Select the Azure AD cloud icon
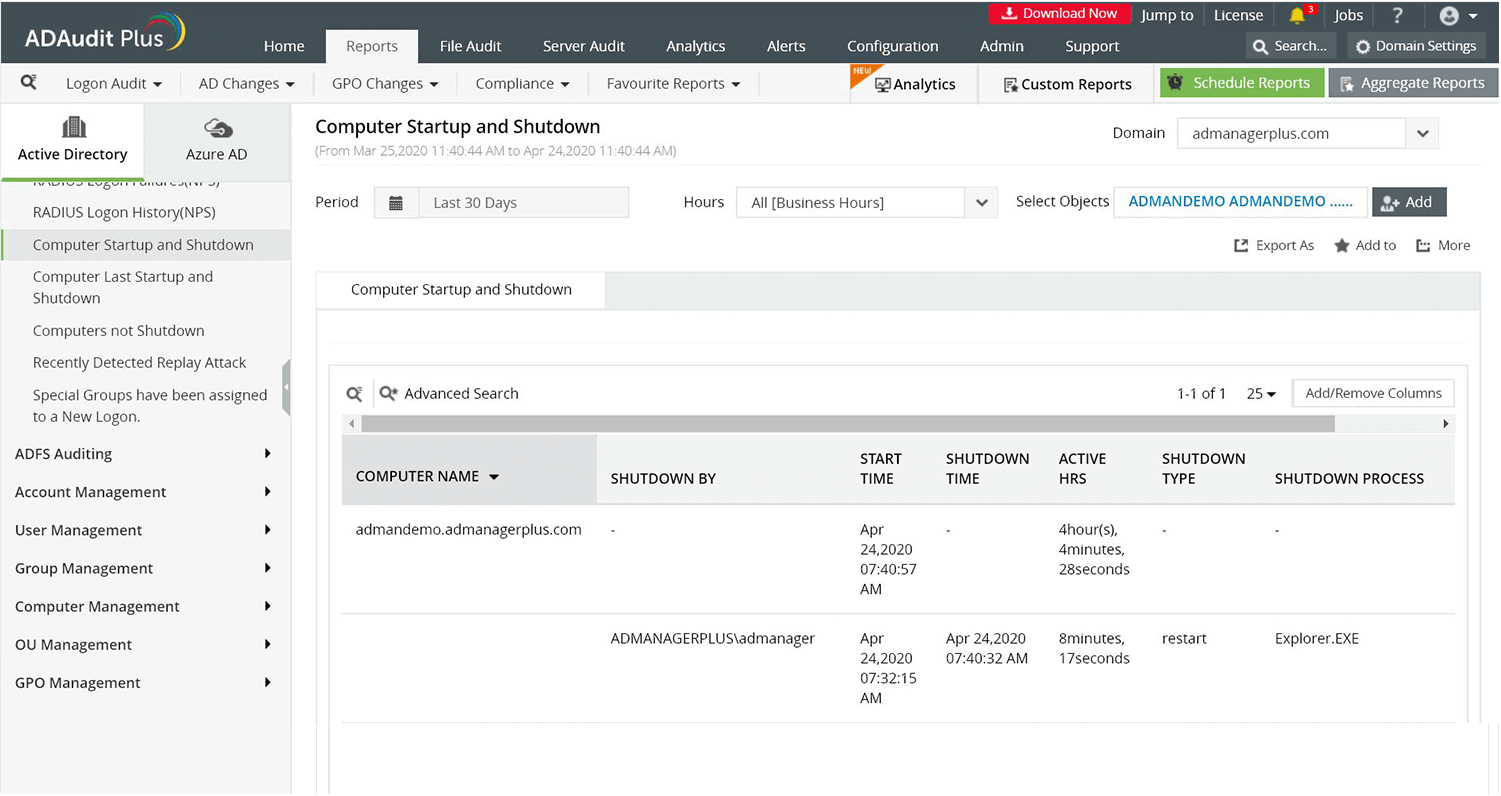 217,128
